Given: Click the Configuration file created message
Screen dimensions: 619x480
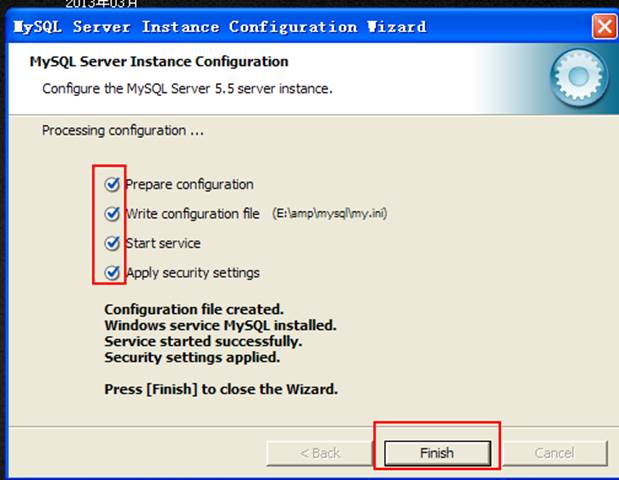Looking at the screenshot, I should coord(194,310).
